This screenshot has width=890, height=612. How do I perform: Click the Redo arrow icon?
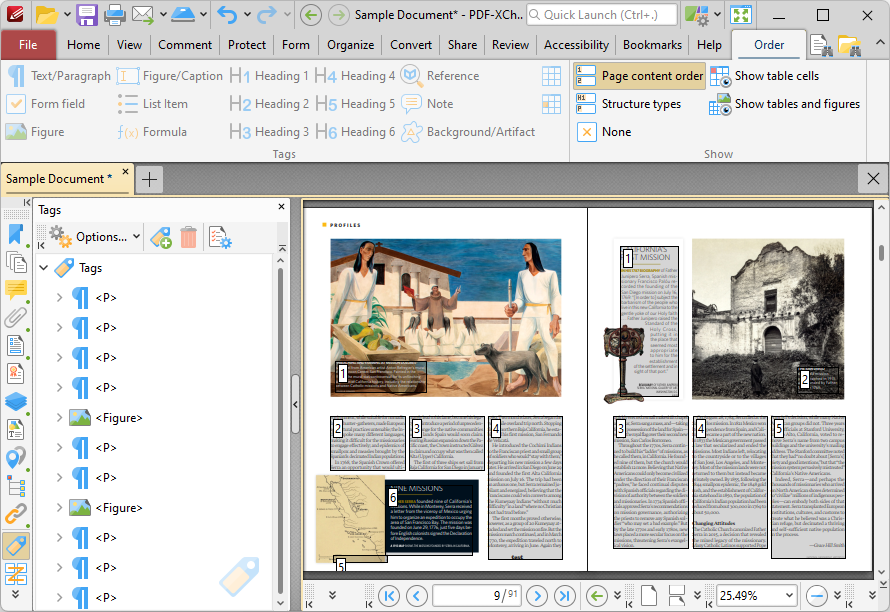coord(267,15)
